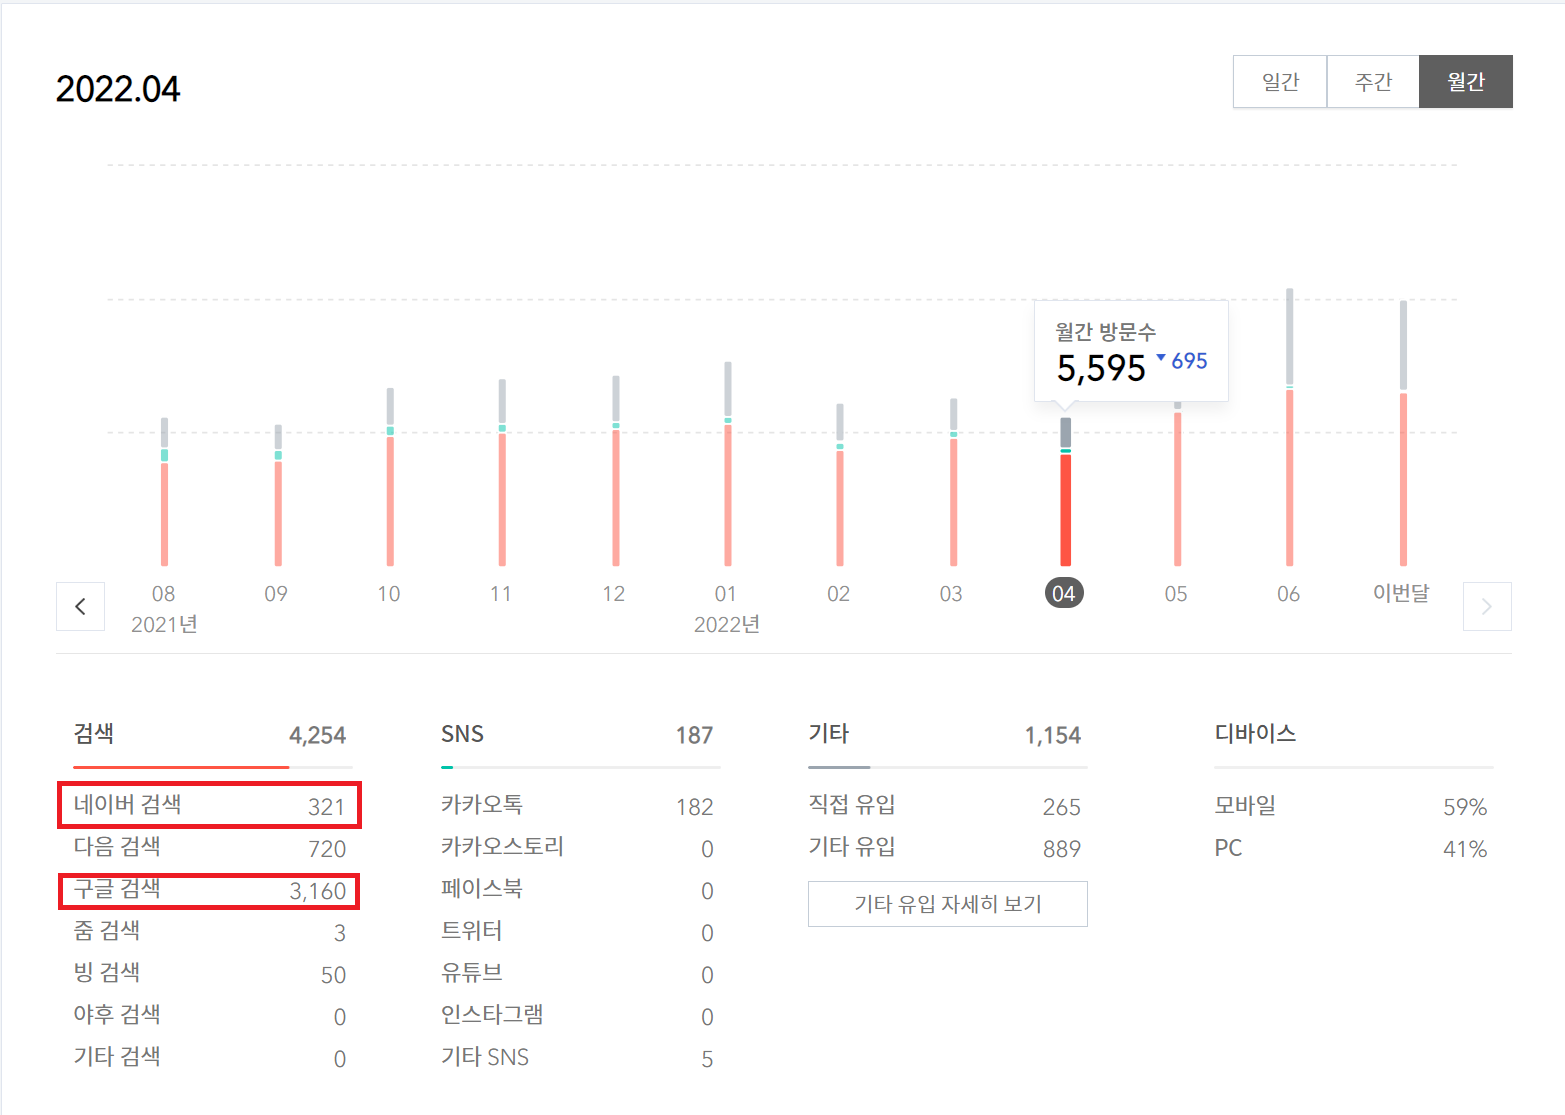
Task: Click the 줌 검색 row
Action: pyautogui.click(x=209, y=932)
